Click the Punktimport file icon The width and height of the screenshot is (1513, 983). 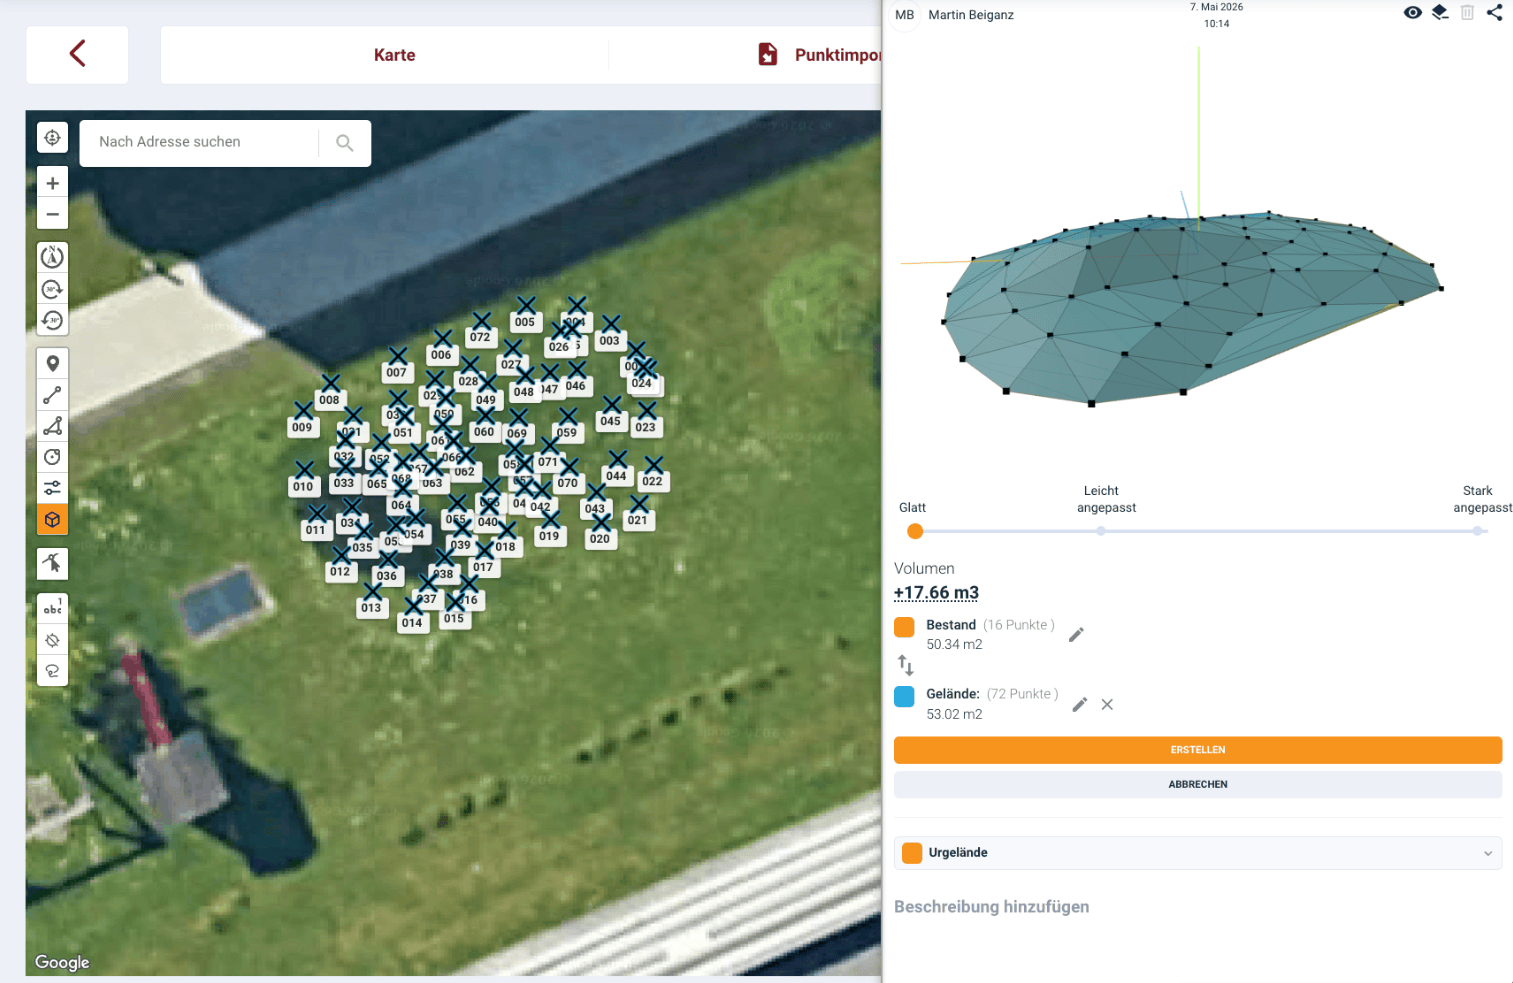click(x=767, y=55)
